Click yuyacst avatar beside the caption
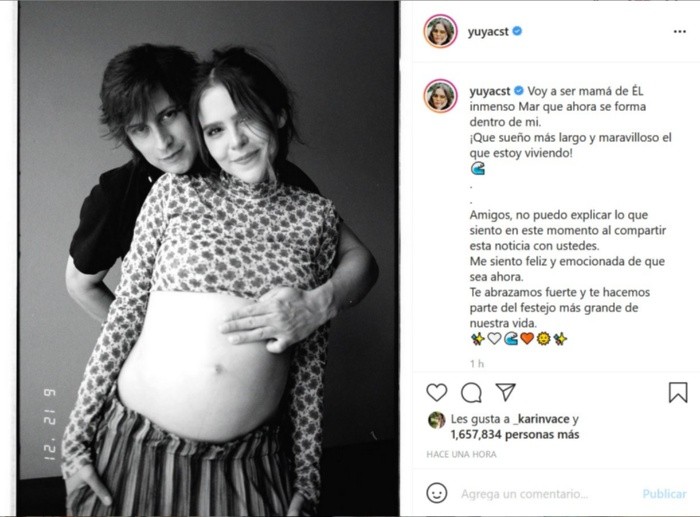This screenshot has height=517, width=700. (440, 96)
